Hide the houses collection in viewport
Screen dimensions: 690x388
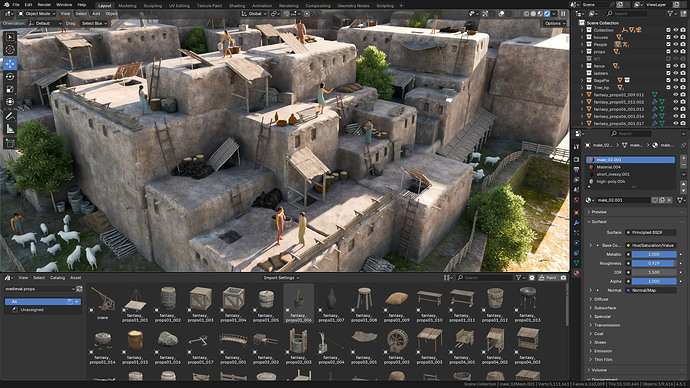[675, 37]
